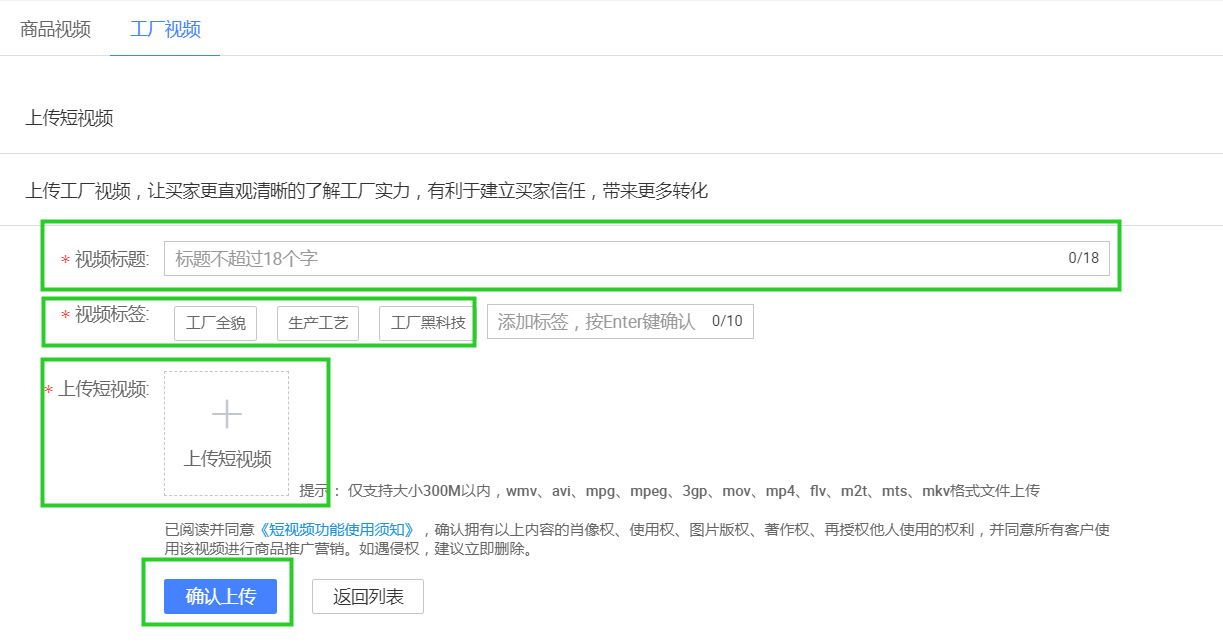This screenshot has height=644, width=1223.
Task: Select the 工厂视频 tab
Action: click(165, 29)
